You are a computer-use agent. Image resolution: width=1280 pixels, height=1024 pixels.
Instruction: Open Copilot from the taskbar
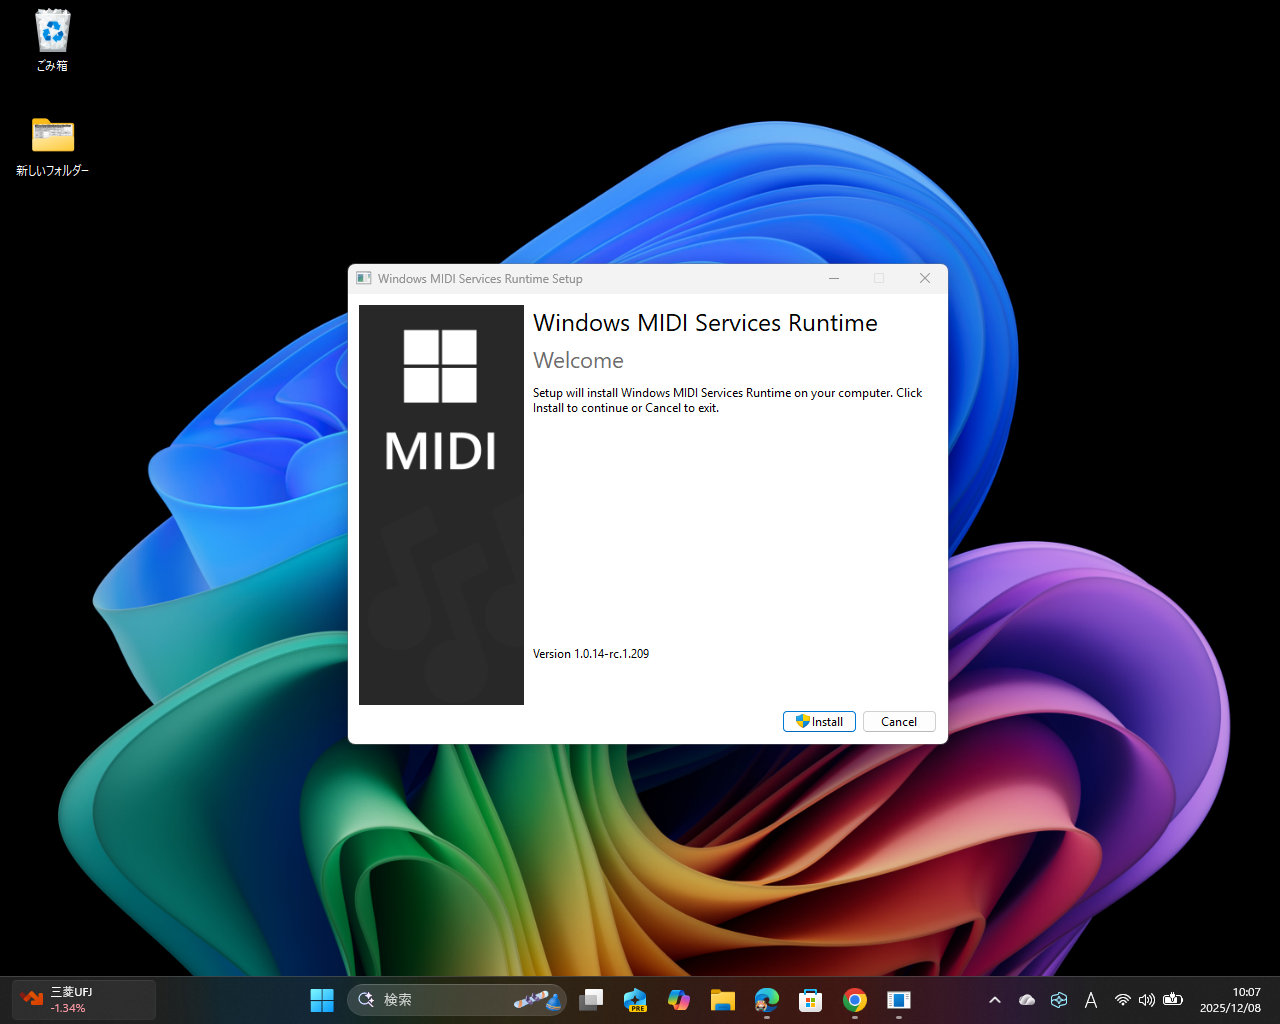coord(679,999)
